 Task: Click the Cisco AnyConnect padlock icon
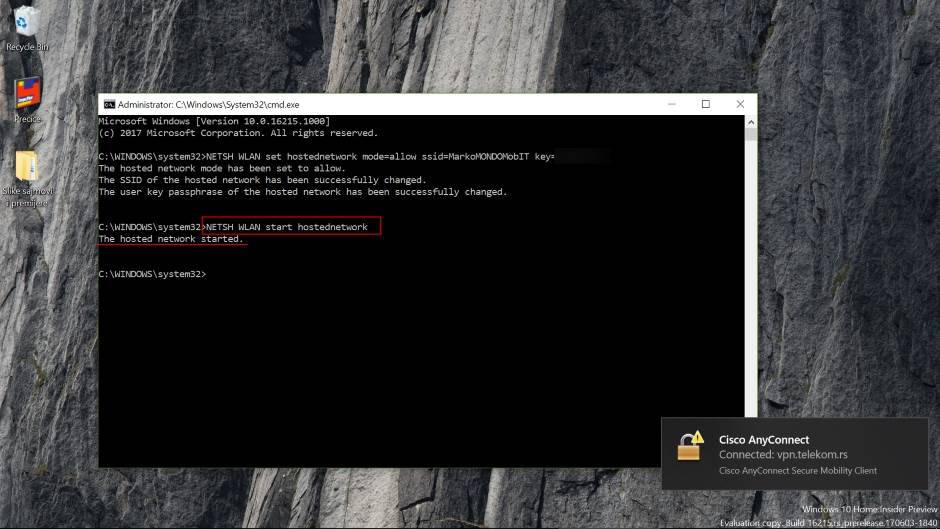[x=690, y=446]
